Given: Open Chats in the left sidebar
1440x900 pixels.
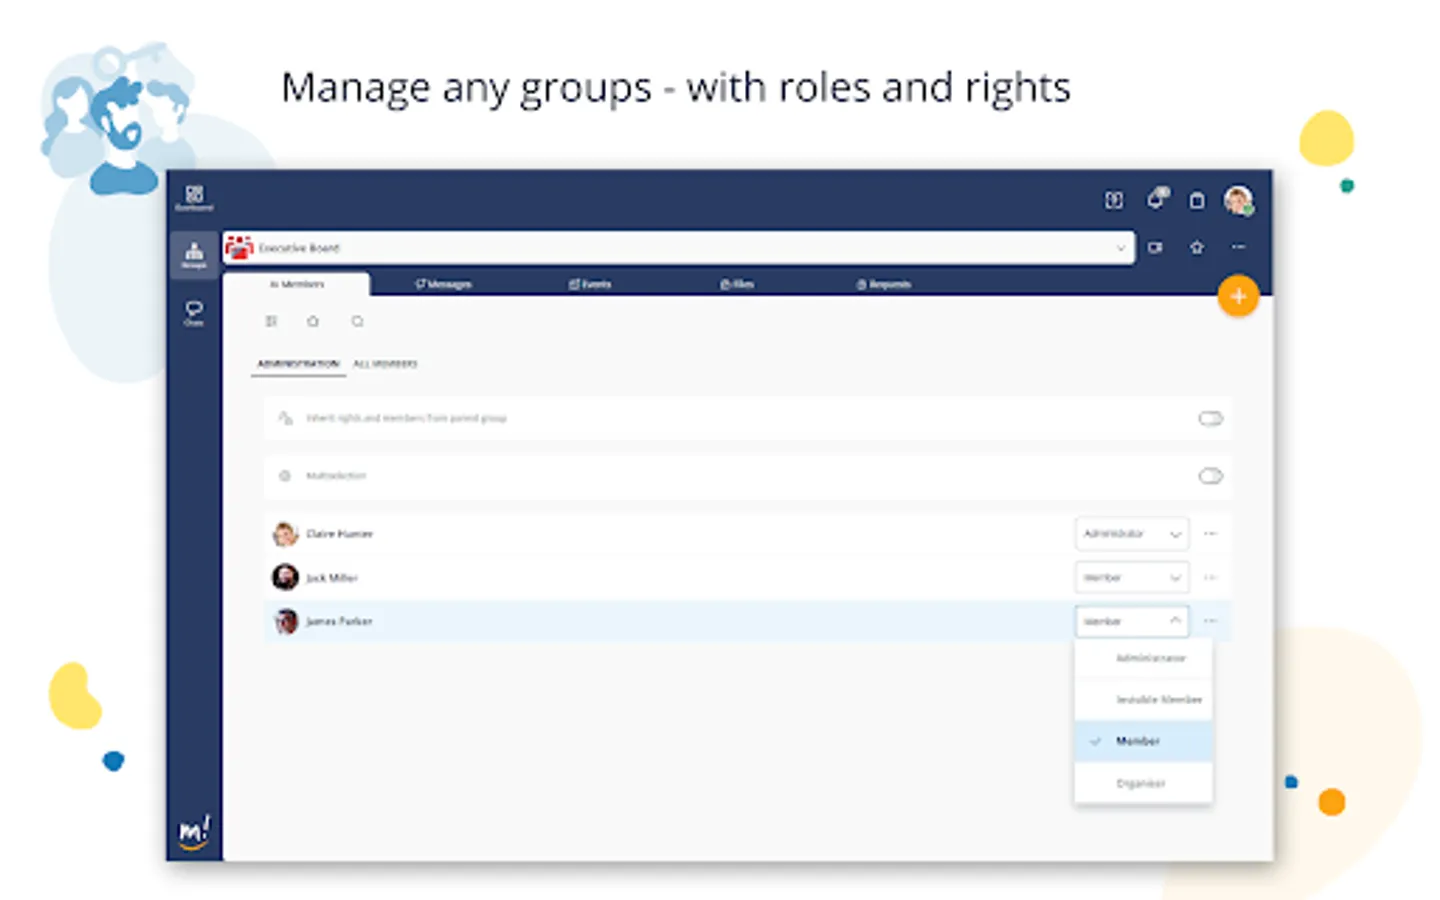Looking at the screenshot, I should pos(194,313).
